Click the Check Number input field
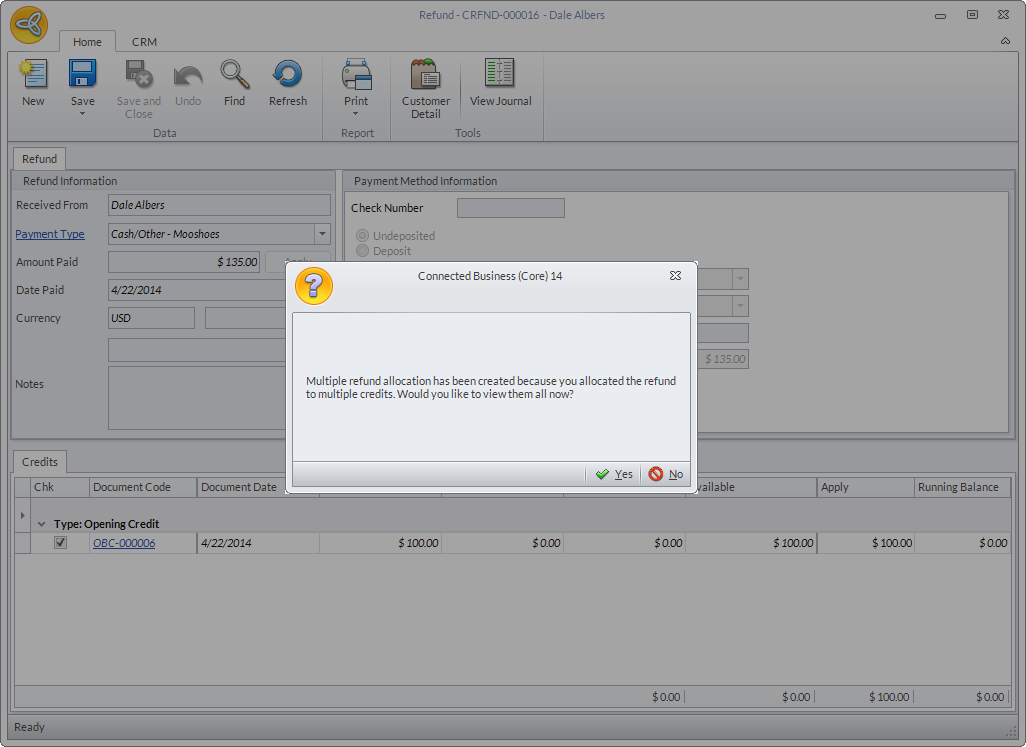This screenshot has height=747, width=1026. [510, 208]
